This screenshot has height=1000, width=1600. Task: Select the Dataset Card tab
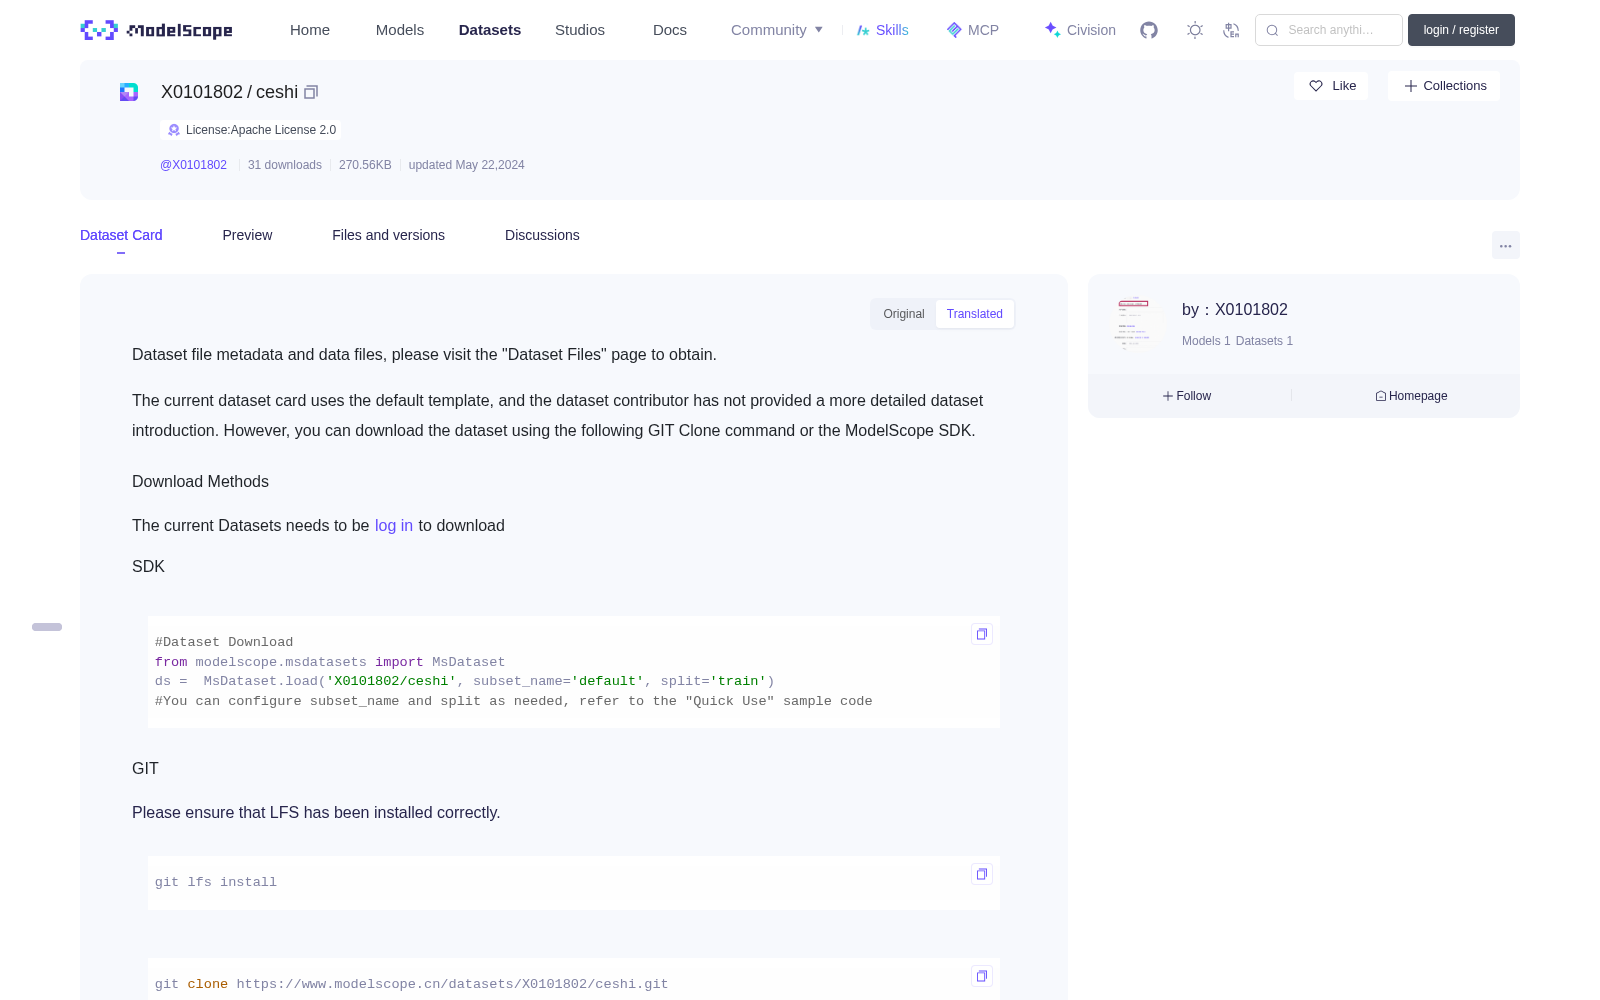point(121,235)
